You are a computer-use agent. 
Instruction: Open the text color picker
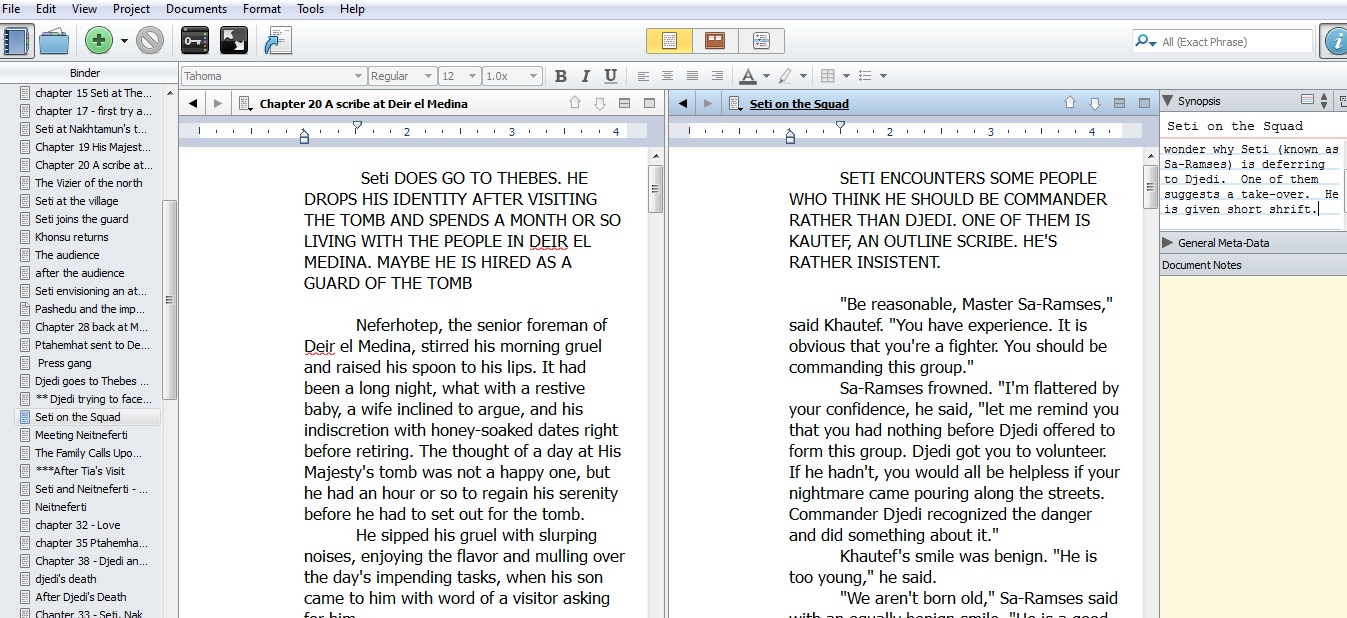748,76
